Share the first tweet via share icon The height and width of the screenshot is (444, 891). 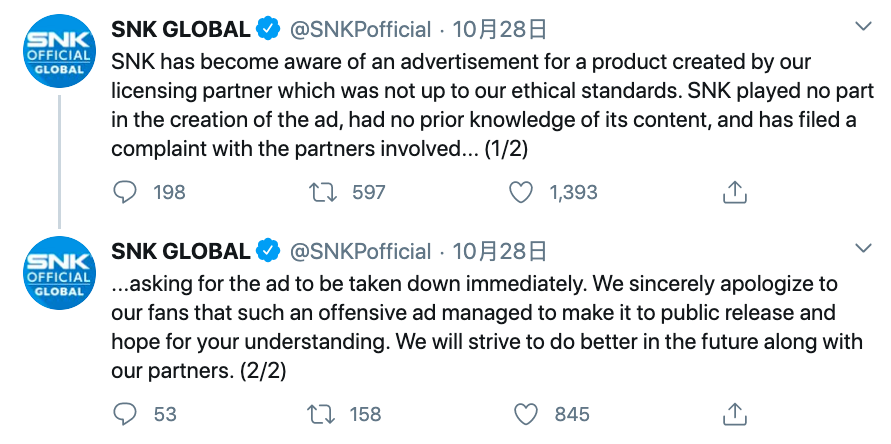tap(734, 192)
